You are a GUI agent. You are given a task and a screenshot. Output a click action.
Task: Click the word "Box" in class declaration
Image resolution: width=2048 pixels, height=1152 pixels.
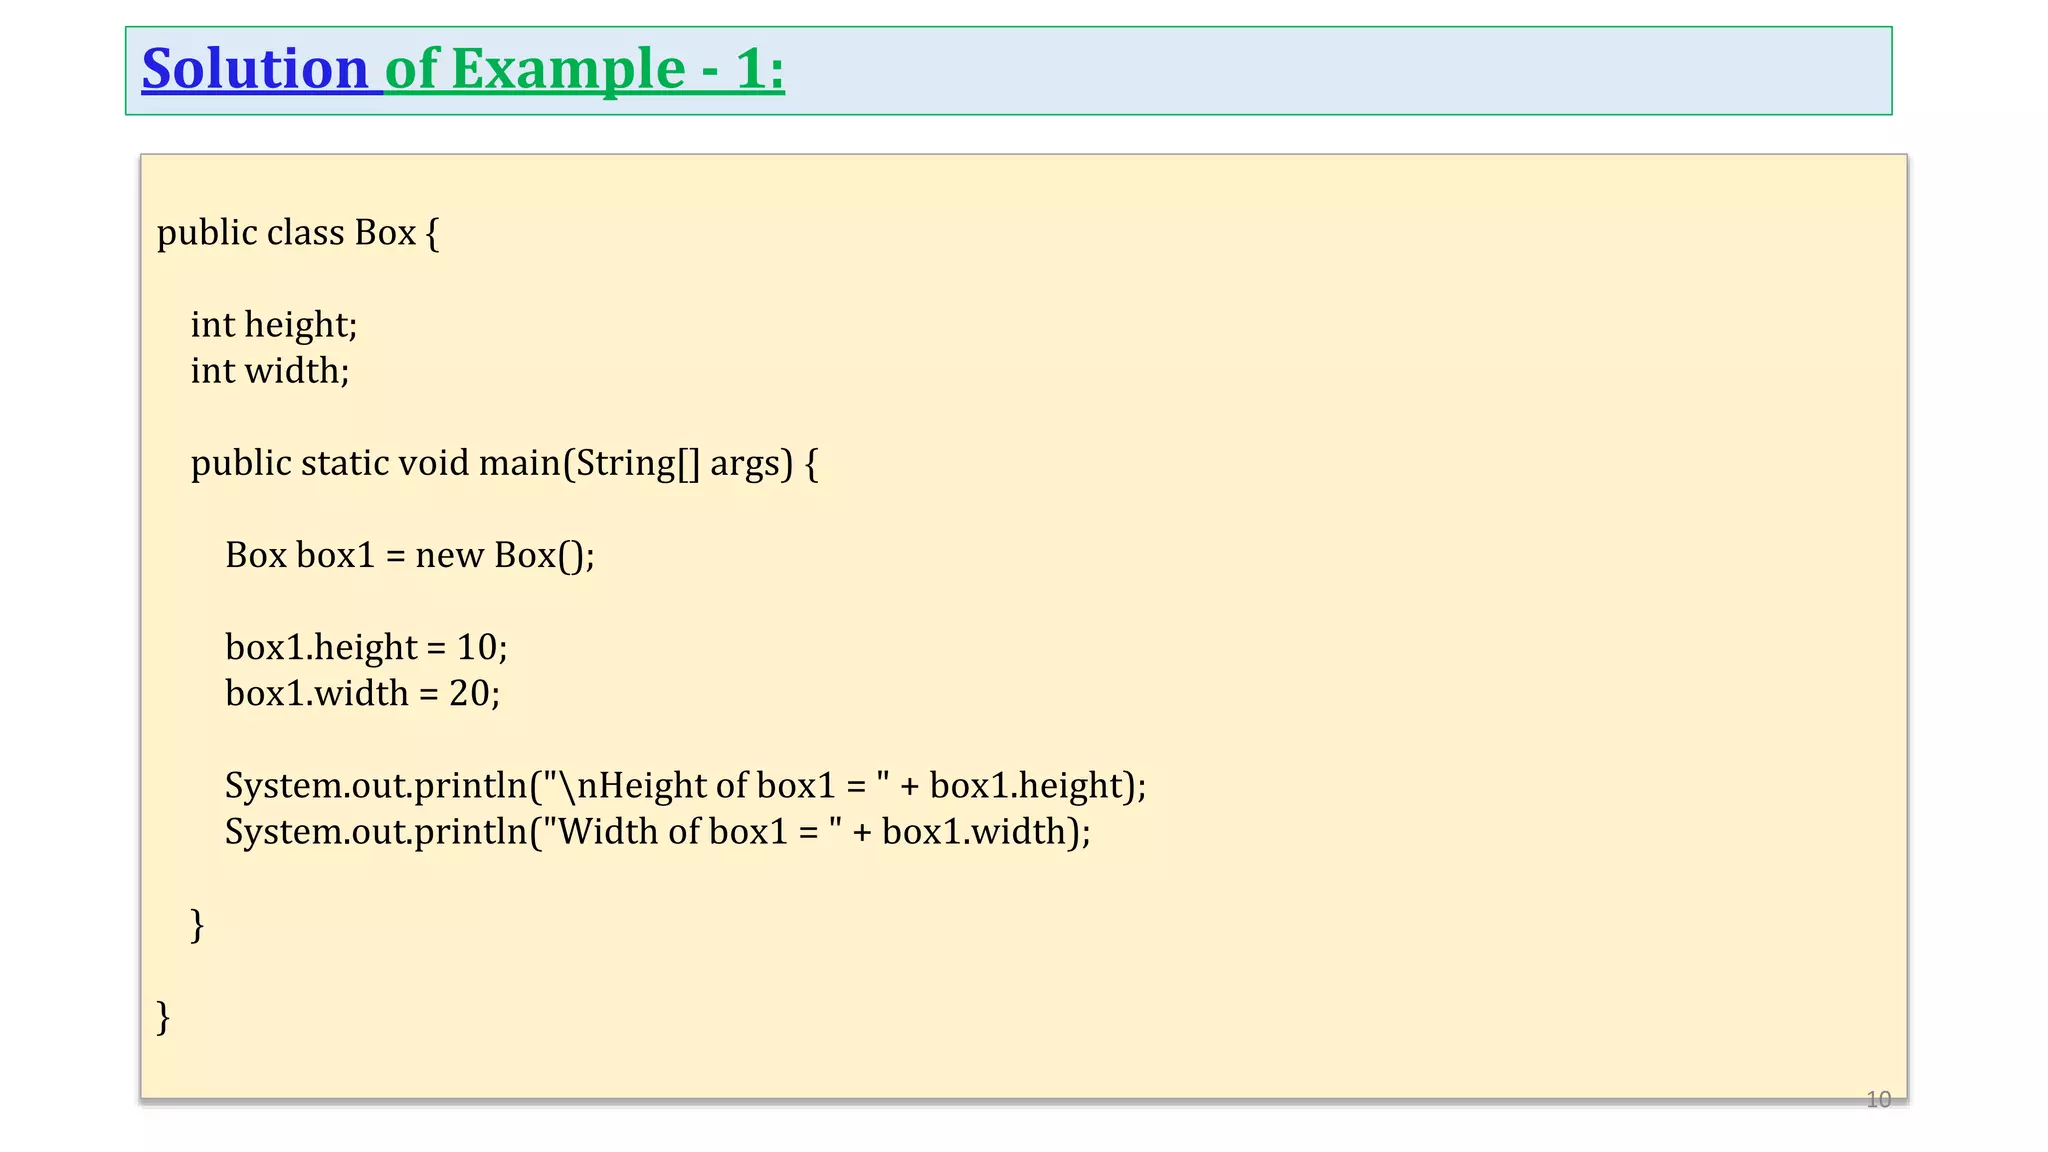[x=385, y=233]
